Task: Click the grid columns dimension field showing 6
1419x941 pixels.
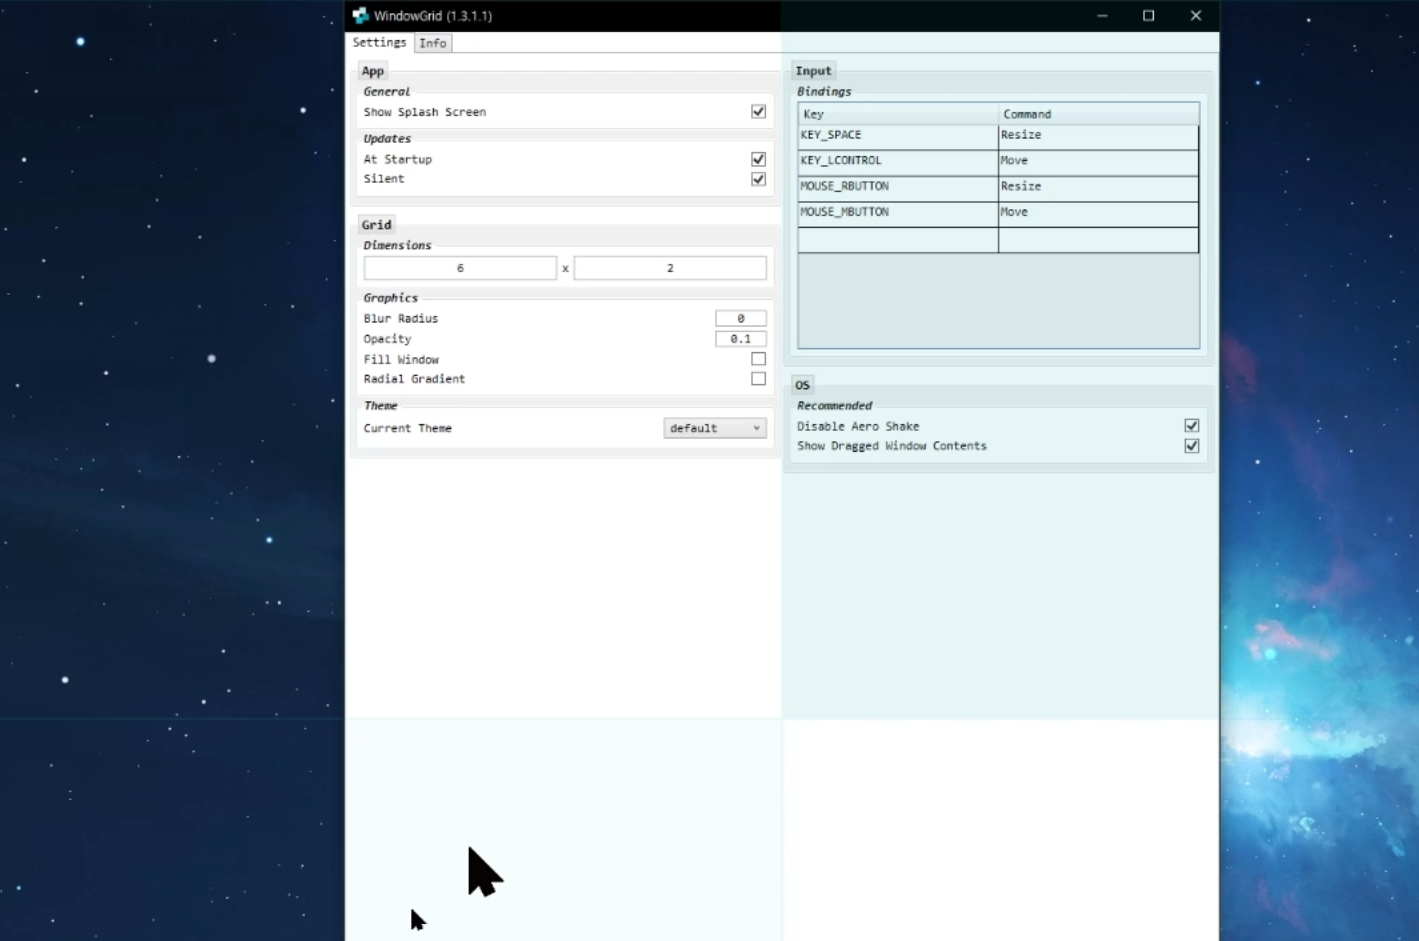Action: click(460, 268)
